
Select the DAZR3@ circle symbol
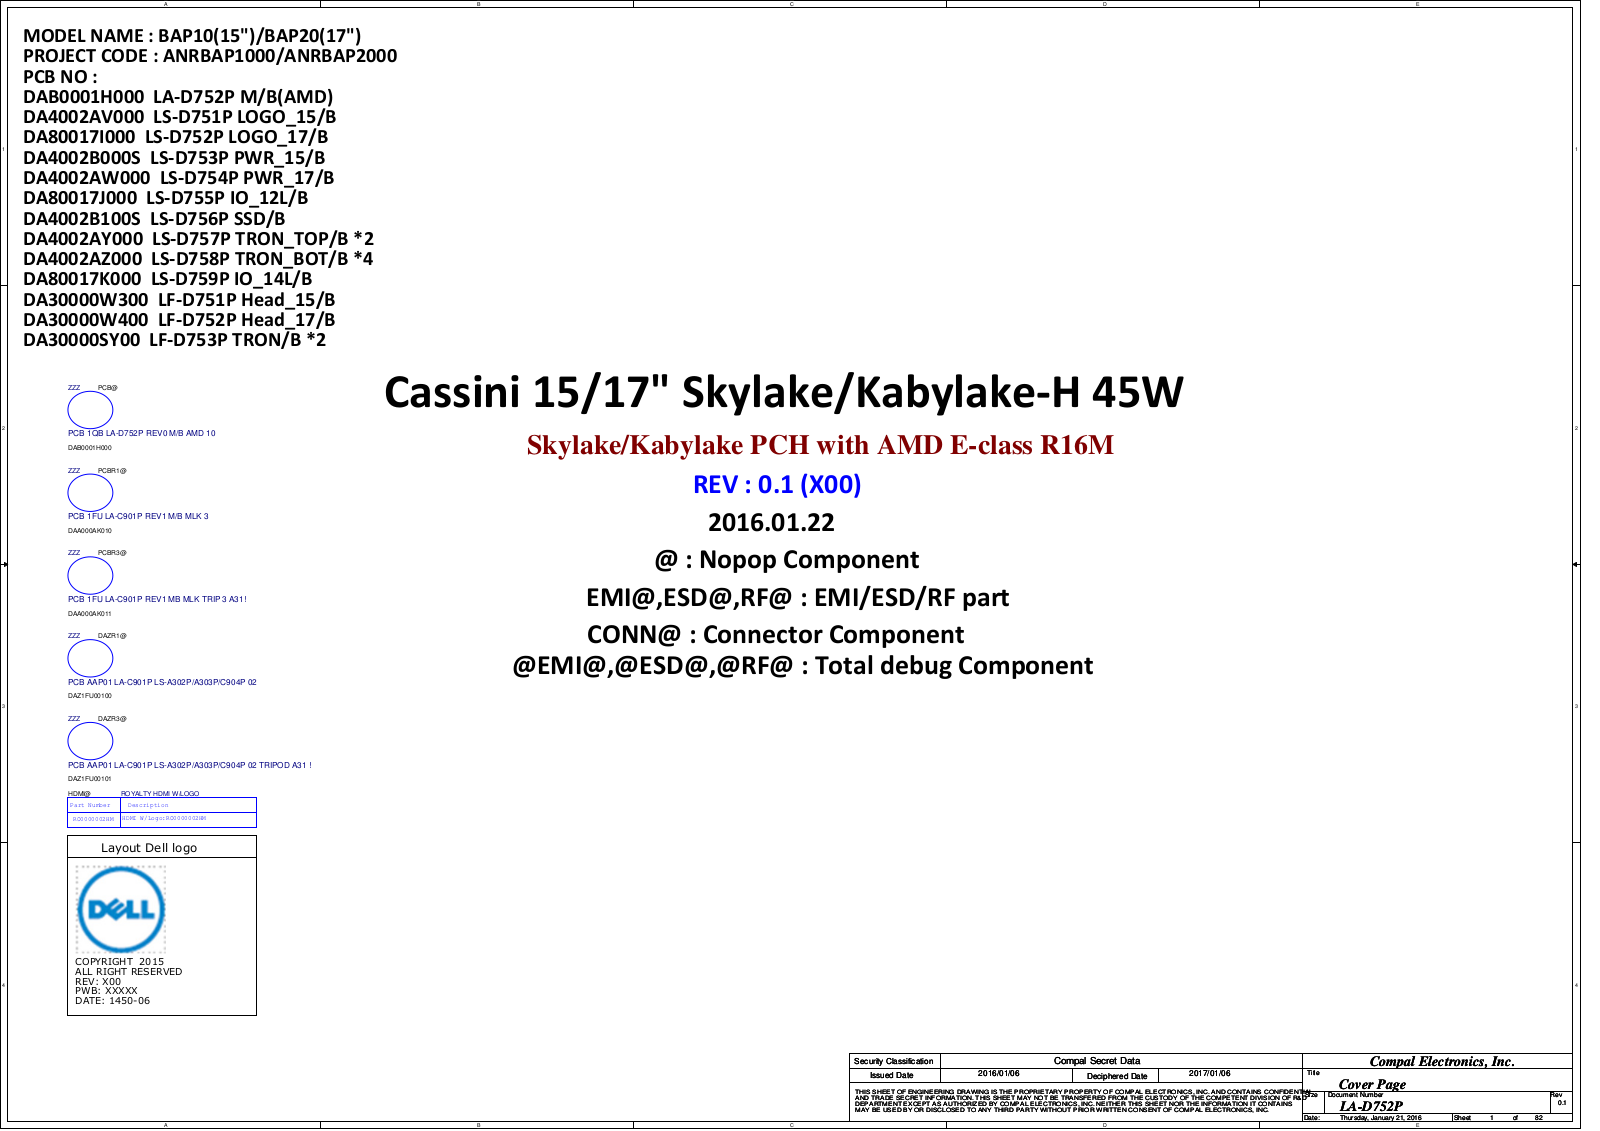(x=90, y=742)
